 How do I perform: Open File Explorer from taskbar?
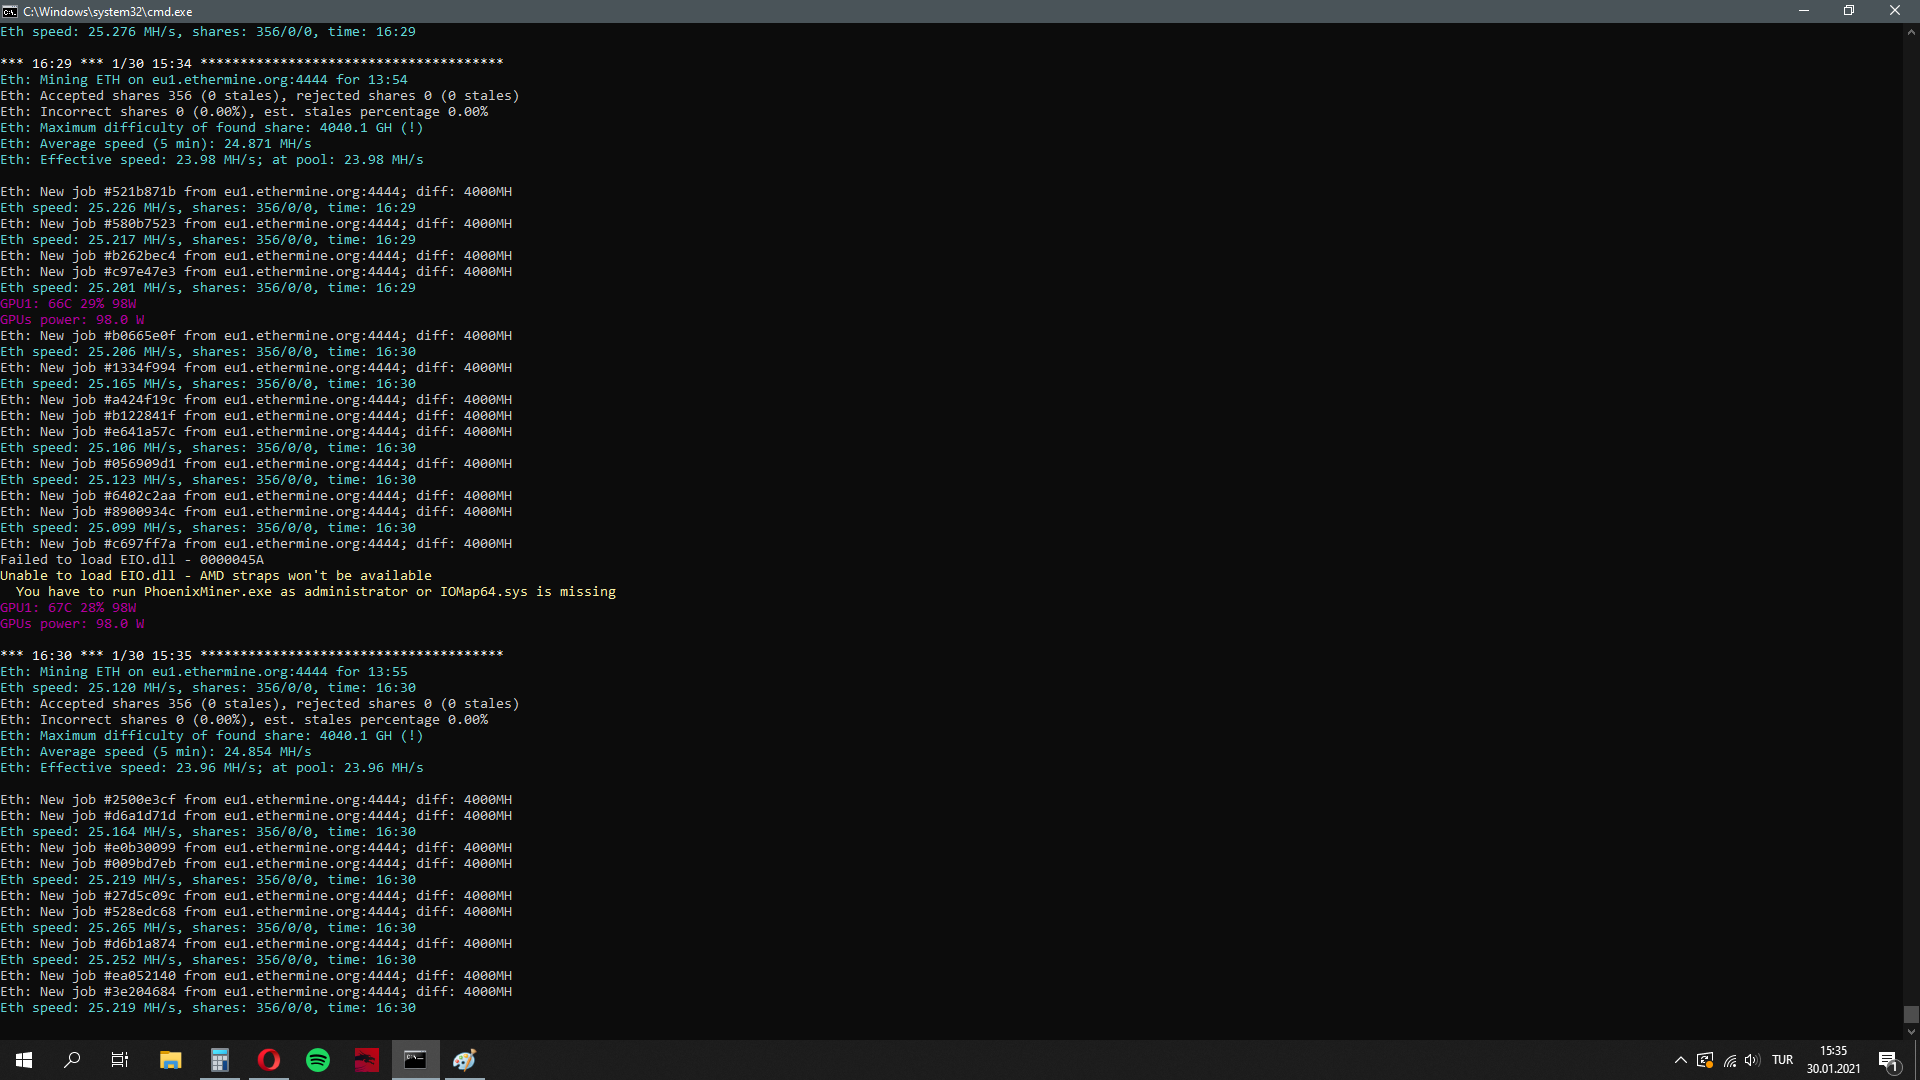tap(171, 1060)
